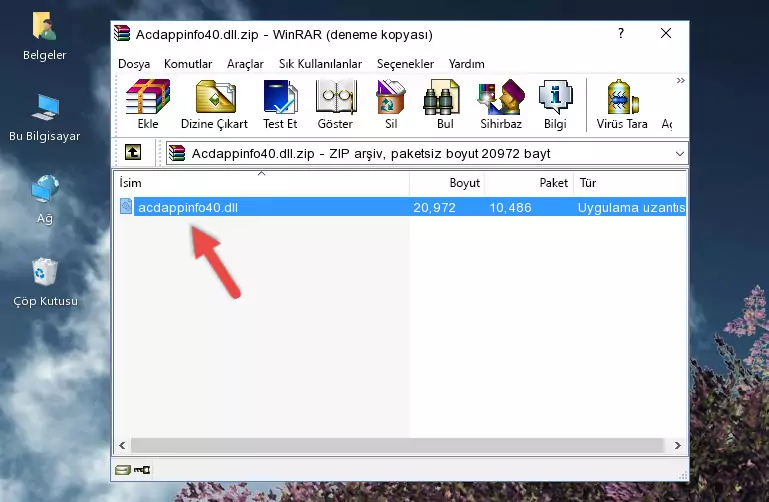Open the Yardım menu
The height and width of the screenshot is (502, 769).
pyautogui.click(x=466, y=64)
